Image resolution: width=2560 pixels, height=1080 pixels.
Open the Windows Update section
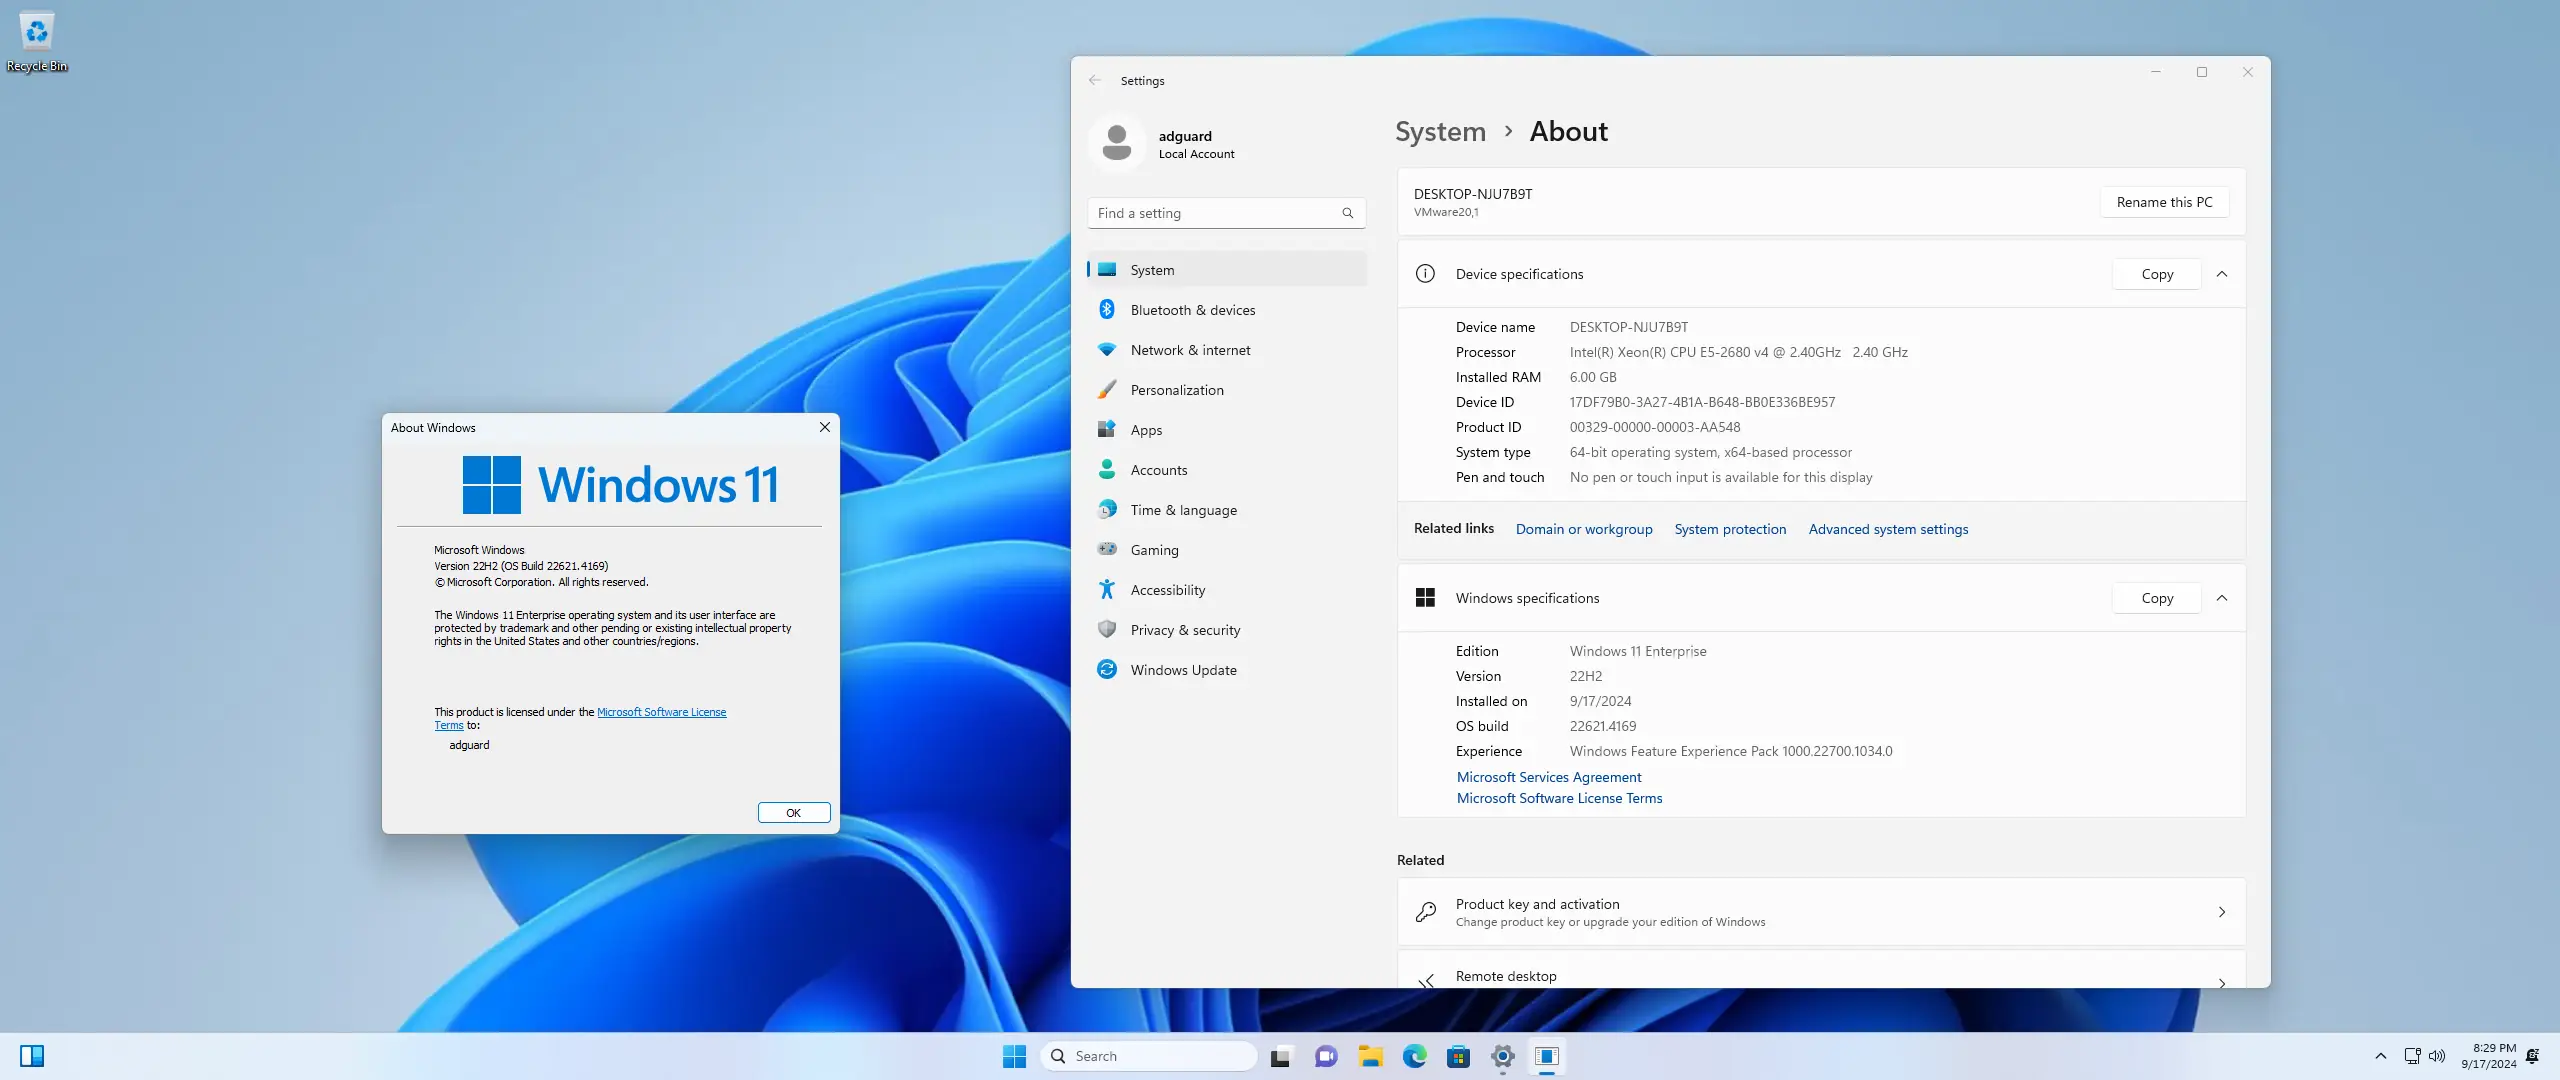pos(1182,669)
